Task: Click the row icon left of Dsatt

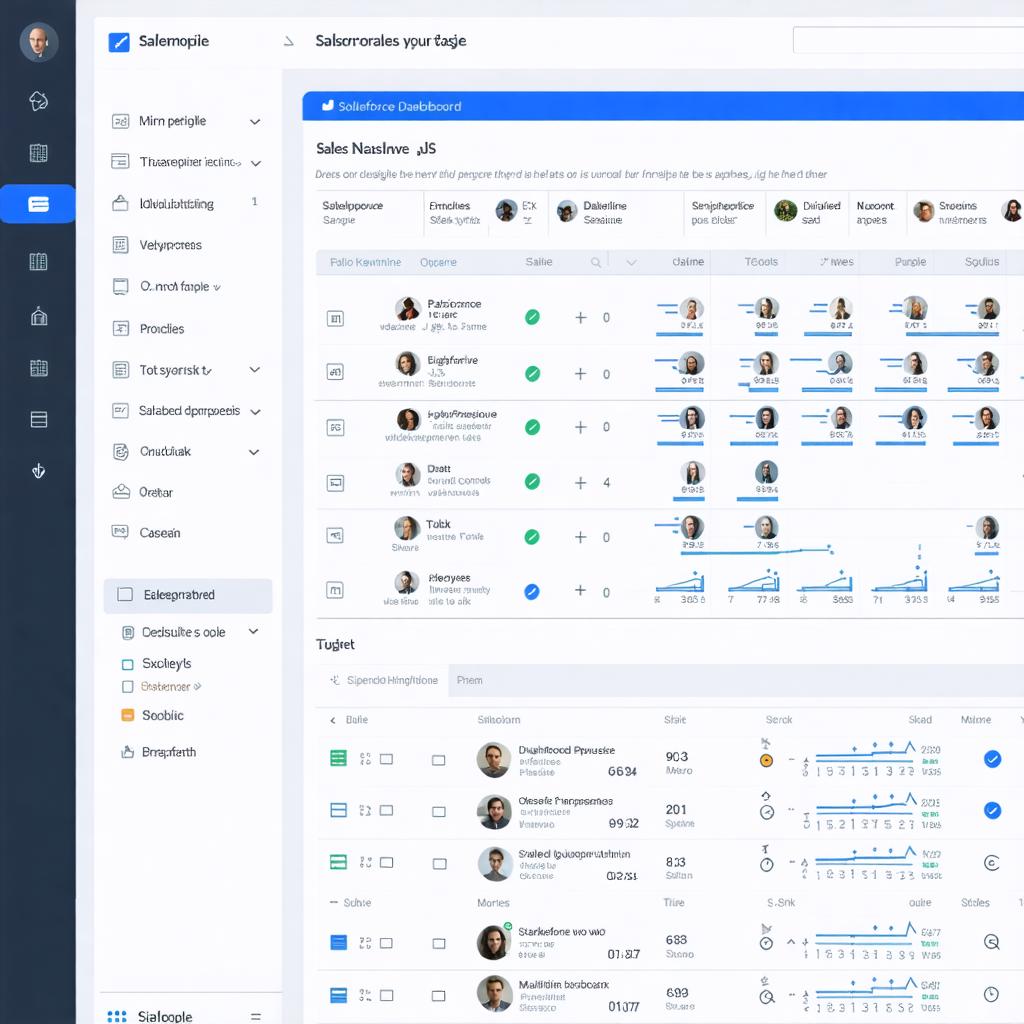Action: click(335, 483)
